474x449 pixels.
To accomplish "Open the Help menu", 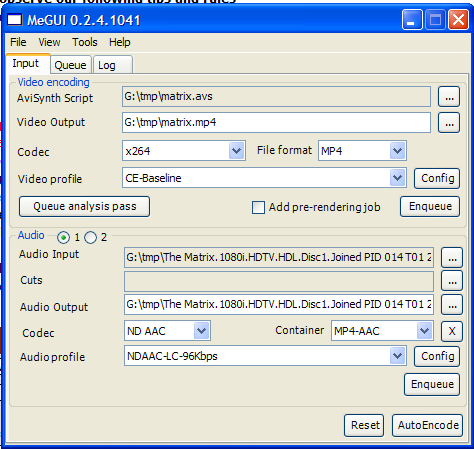I will (x=120, y=42).
